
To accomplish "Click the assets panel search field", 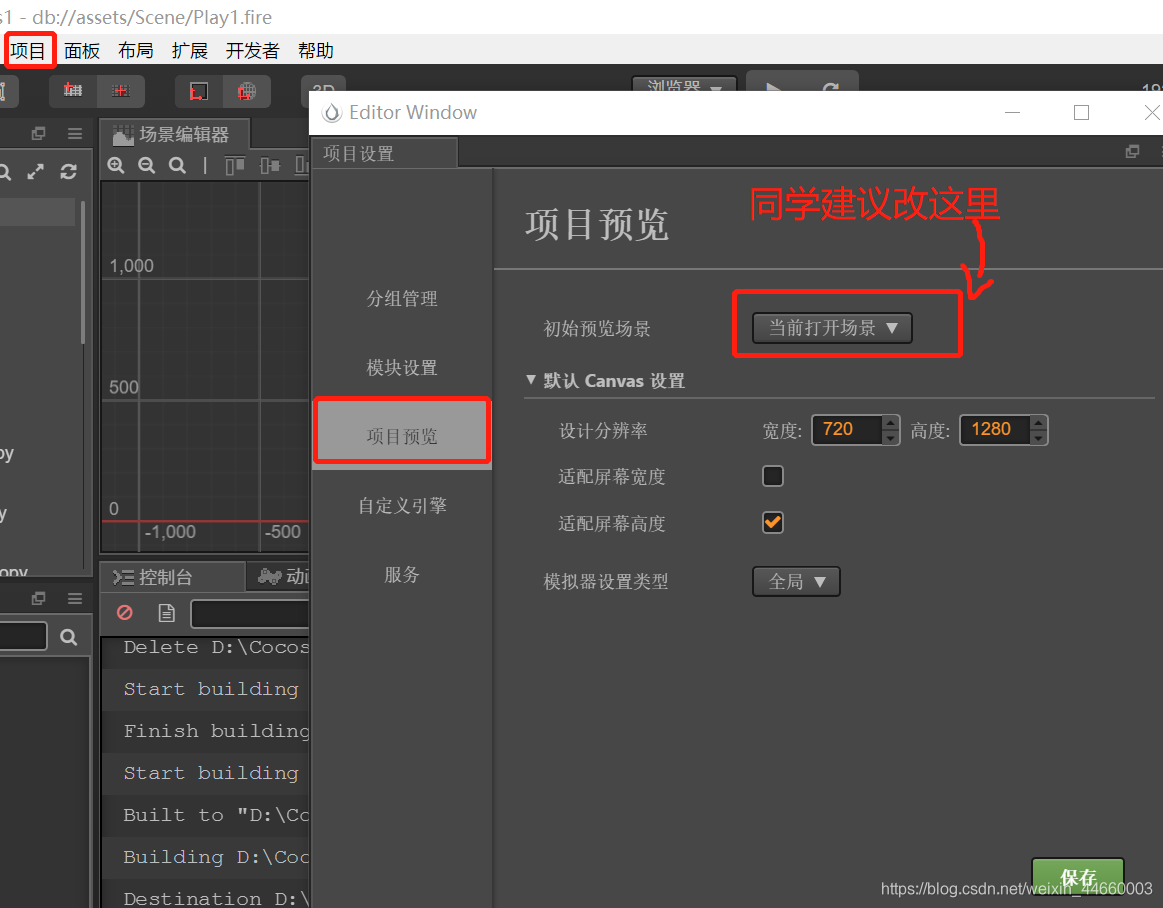I will click(x=23, y=636).
